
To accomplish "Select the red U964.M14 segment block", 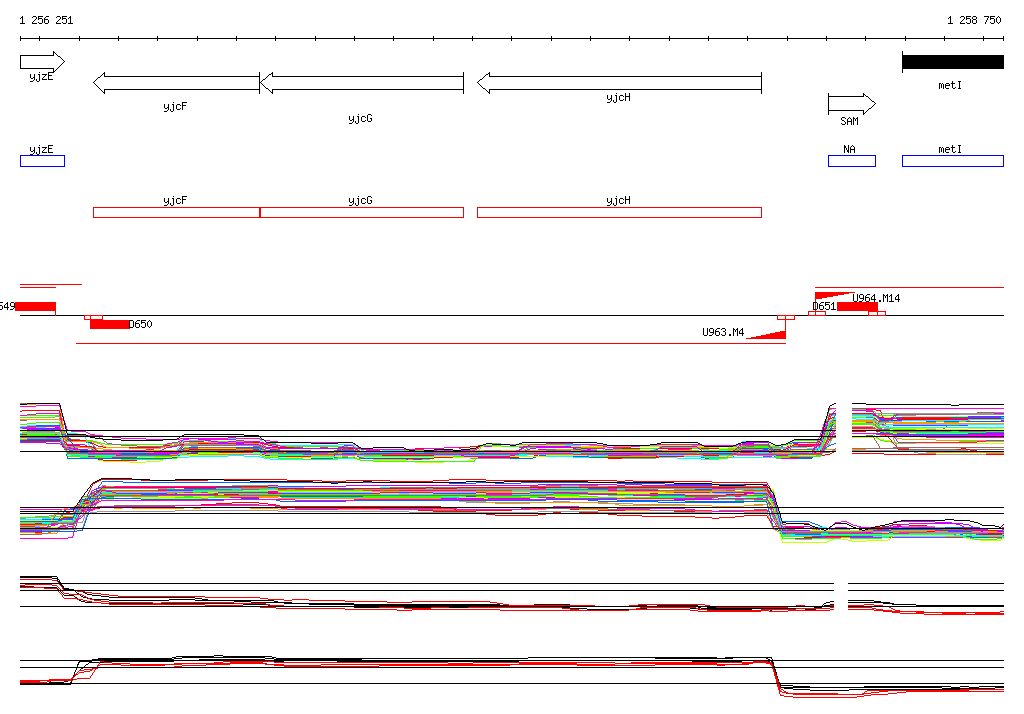I will pyautogui.click(x=857, y=307).
